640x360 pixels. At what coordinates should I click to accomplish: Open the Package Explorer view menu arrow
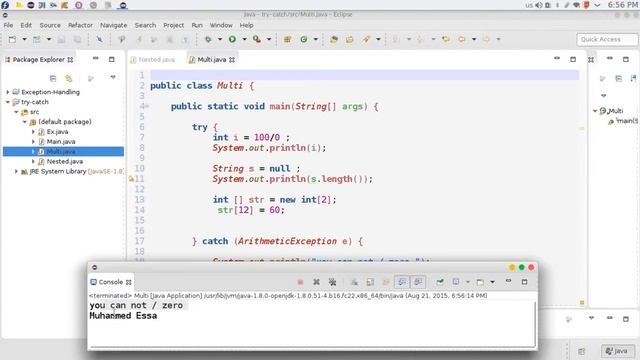click(x=113, y=77)
